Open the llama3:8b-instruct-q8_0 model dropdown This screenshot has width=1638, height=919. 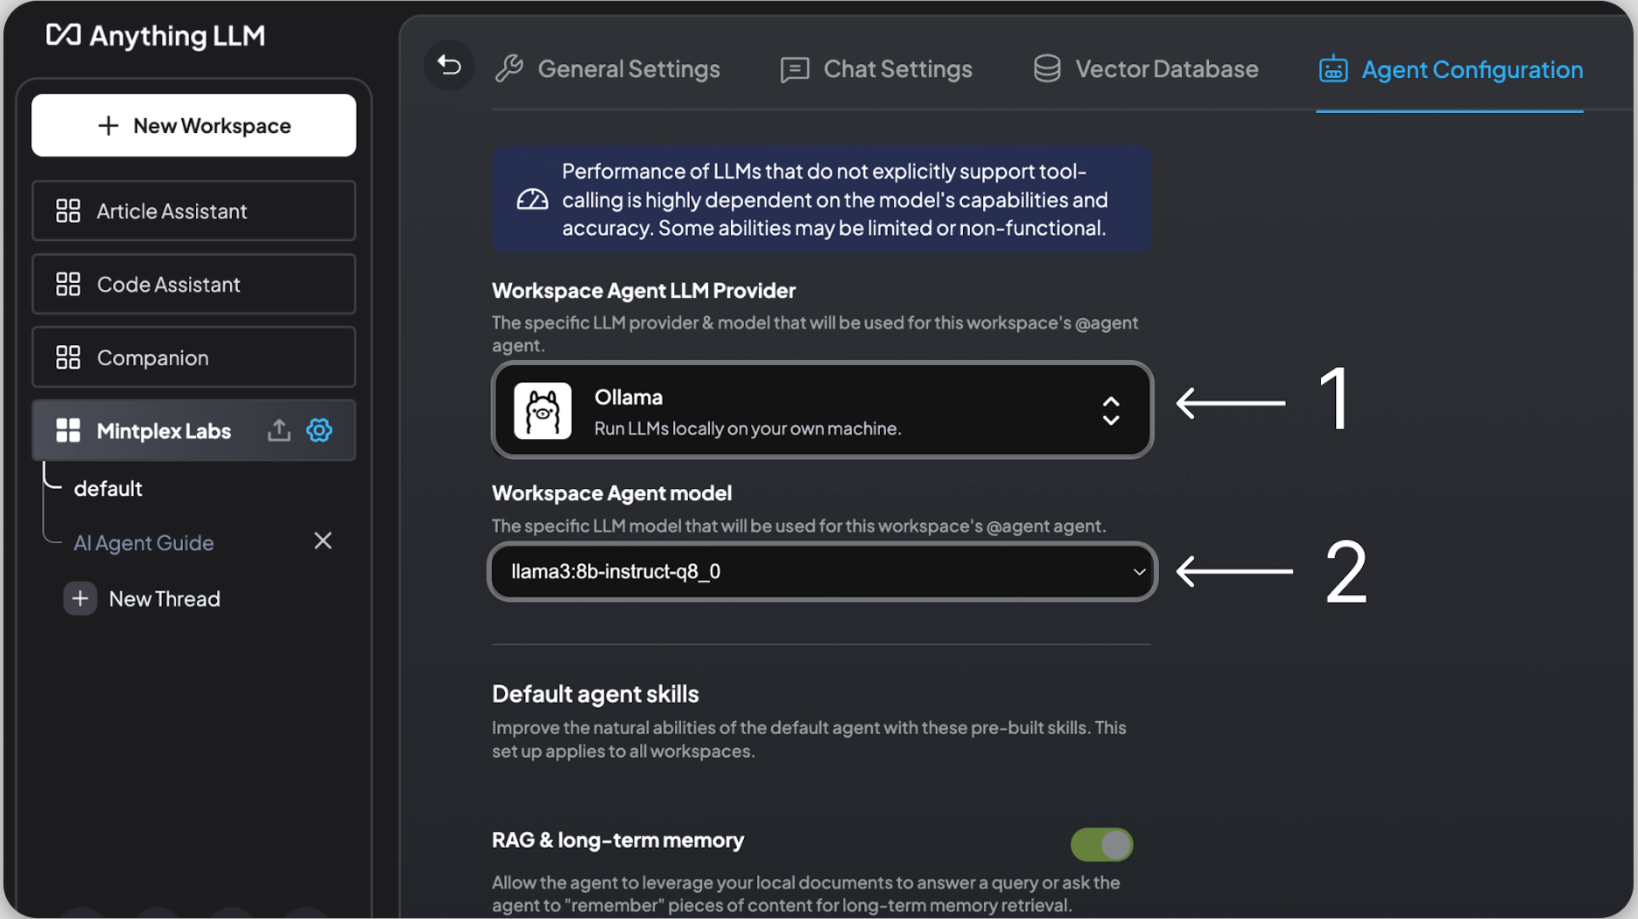(822, 572)
